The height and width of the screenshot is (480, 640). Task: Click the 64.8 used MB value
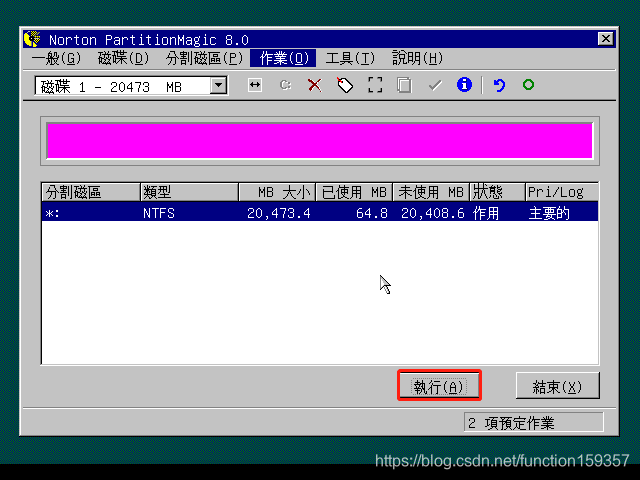(372, 213)
